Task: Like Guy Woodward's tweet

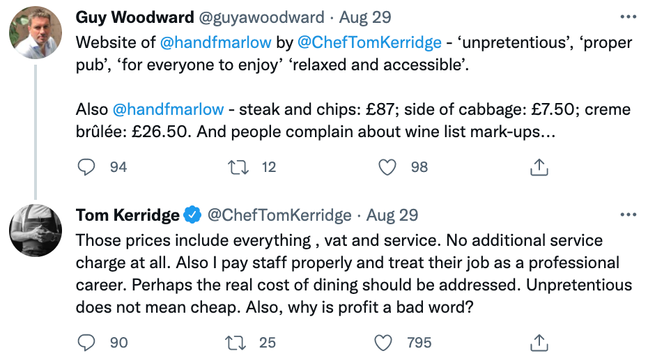Action: [387, 167]
